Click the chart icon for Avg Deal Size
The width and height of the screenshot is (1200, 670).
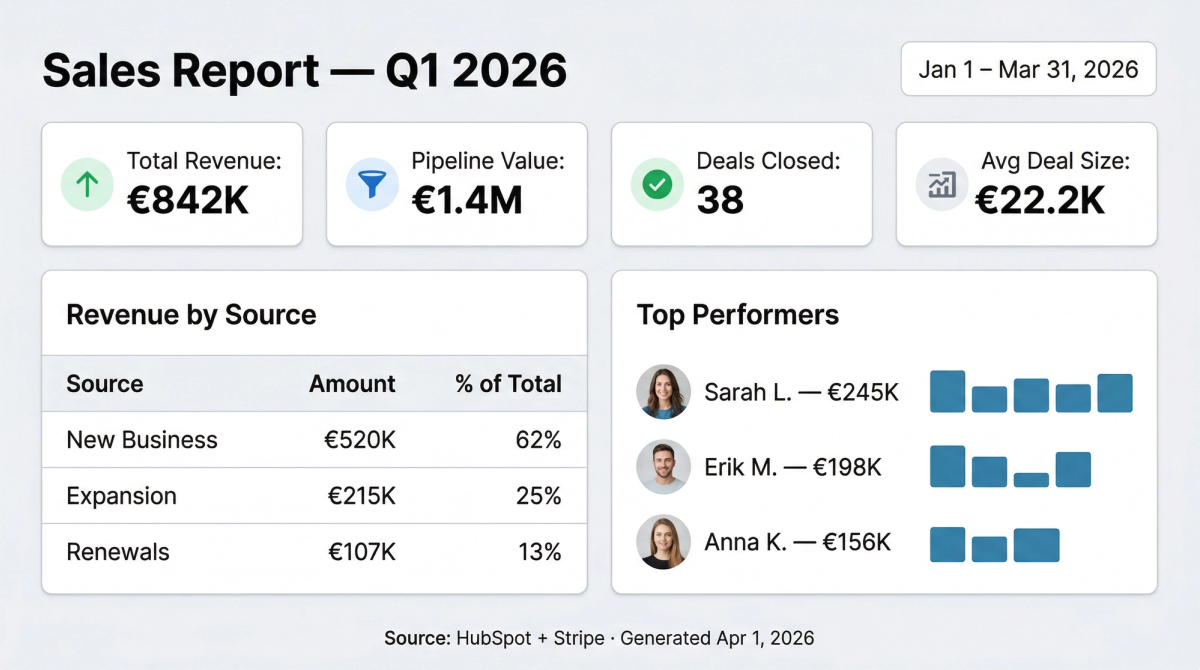point(942,185)
